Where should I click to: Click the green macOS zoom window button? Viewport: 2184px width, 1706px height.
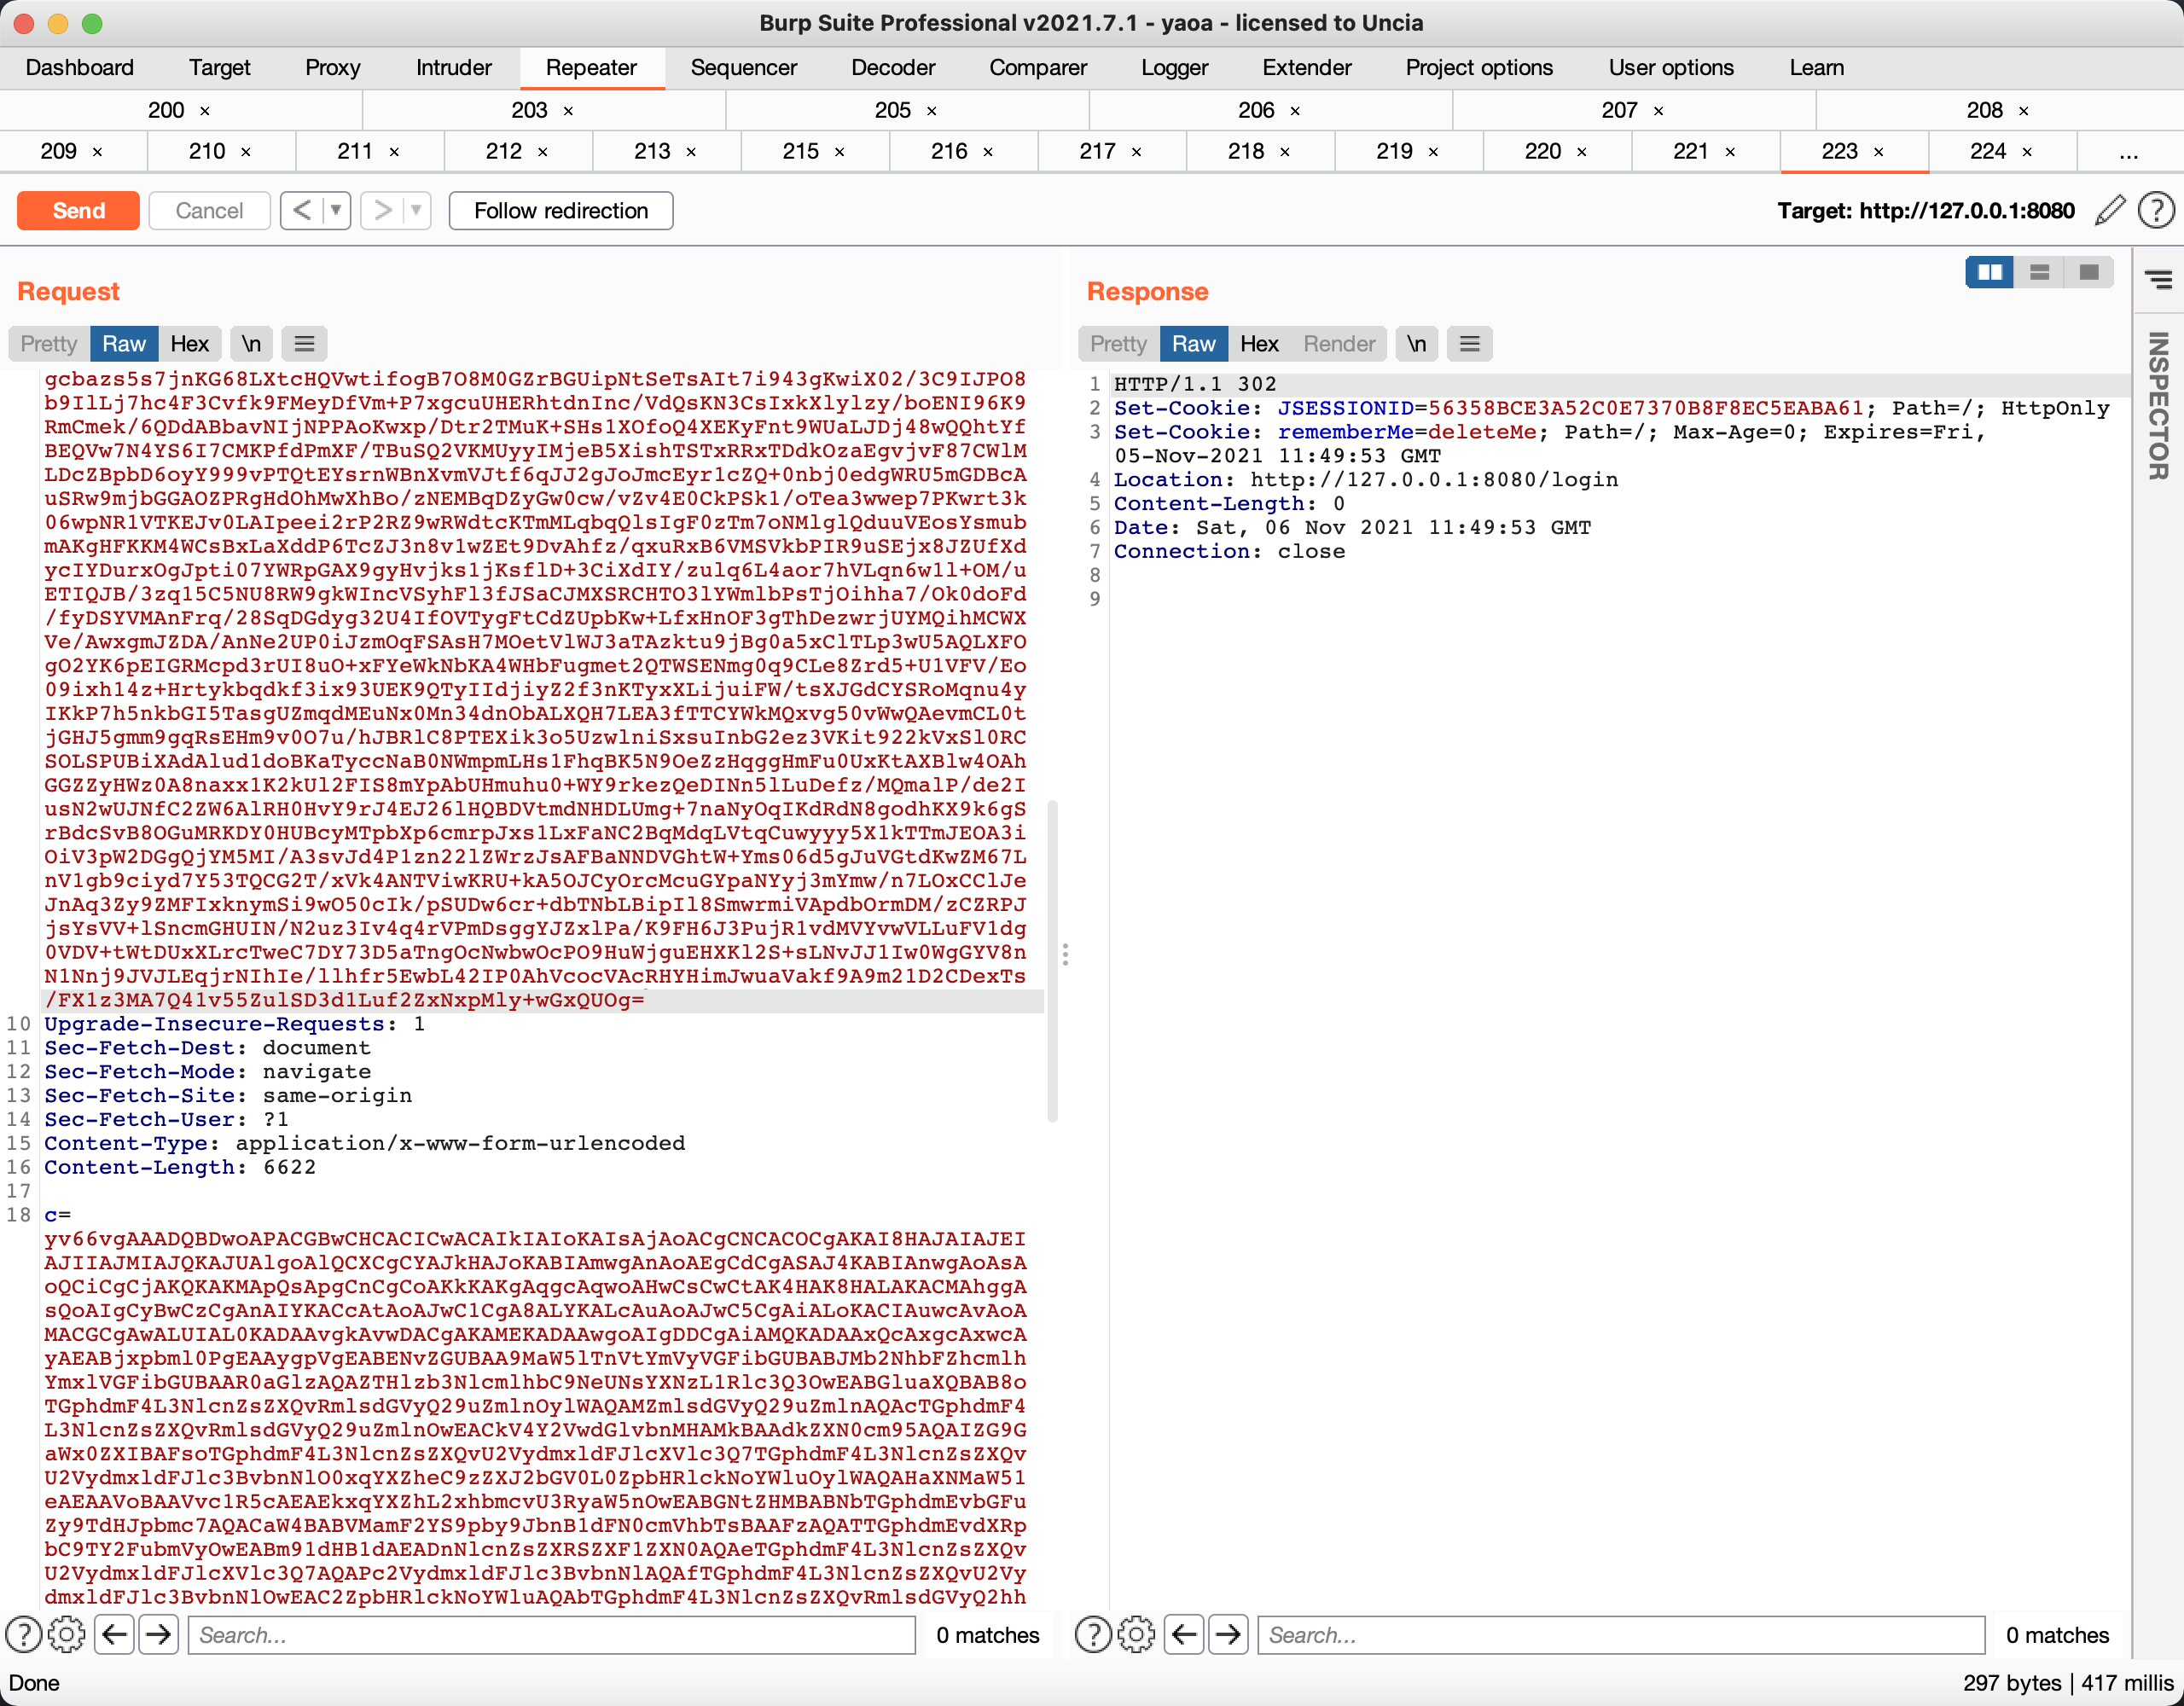pyautogui.click(x=92, y=23)
